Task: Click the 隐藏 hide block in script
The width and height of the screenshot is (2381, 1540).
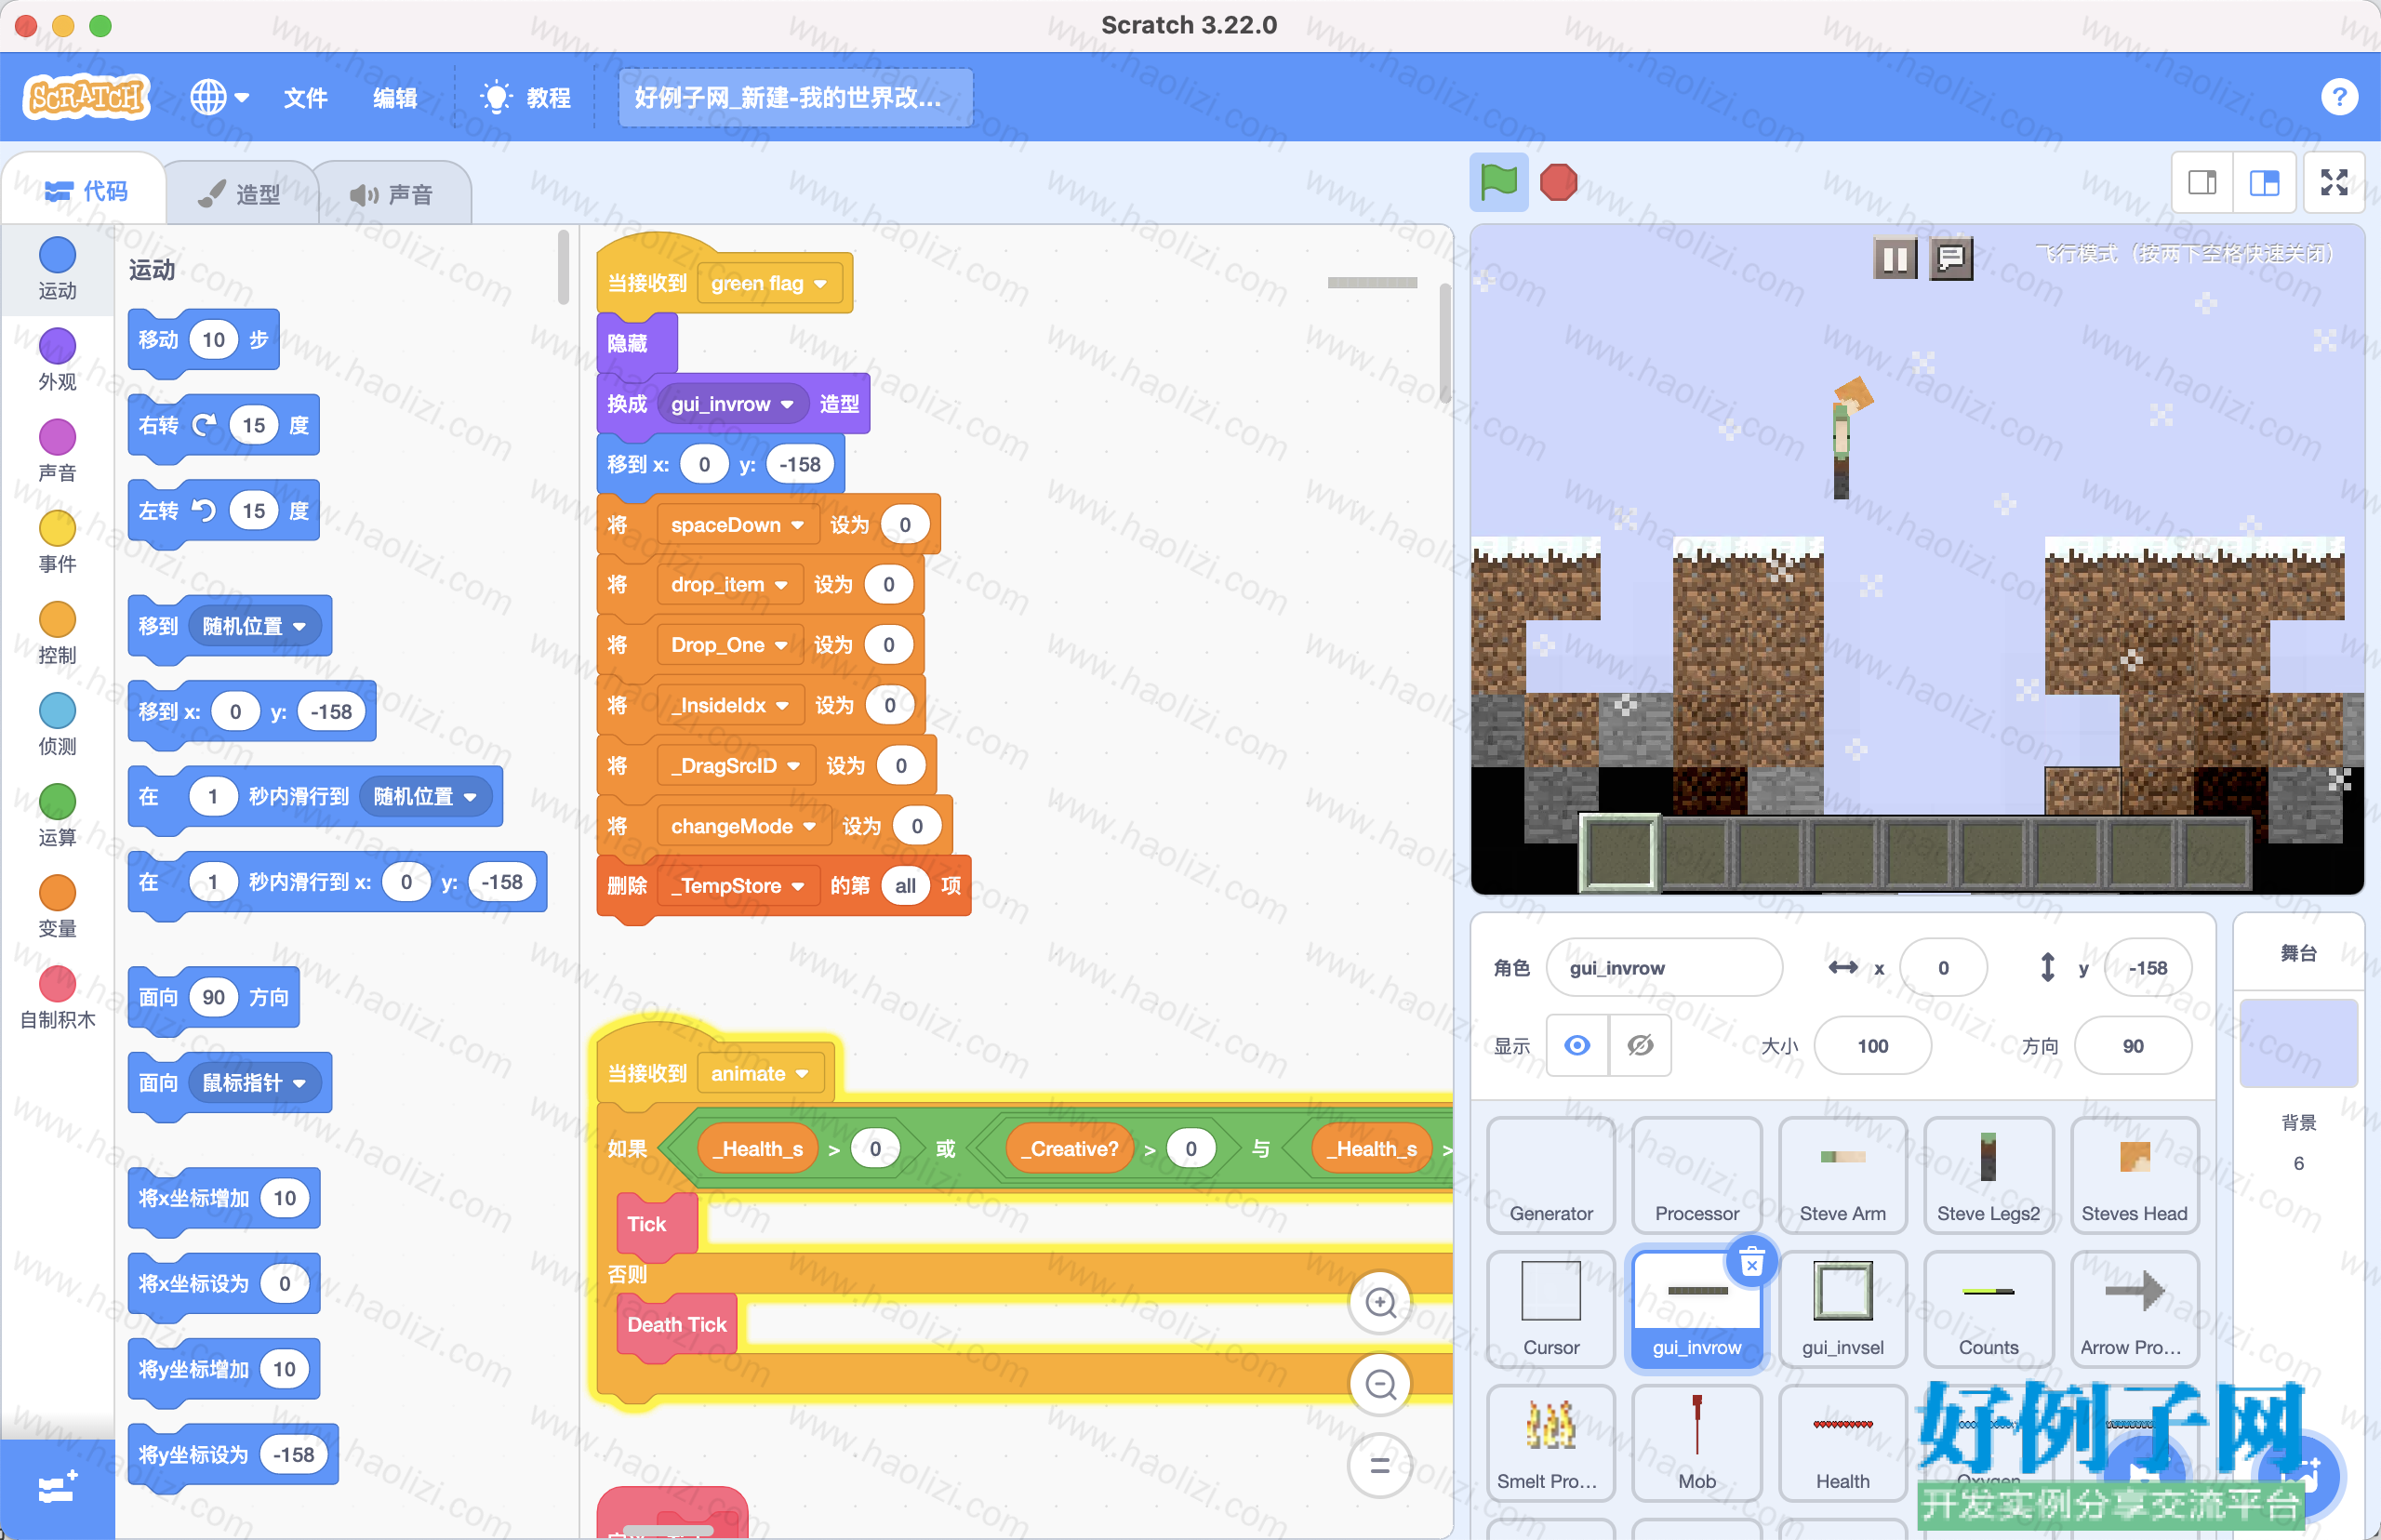Action: pyautogui.click(x=637, y=343)
